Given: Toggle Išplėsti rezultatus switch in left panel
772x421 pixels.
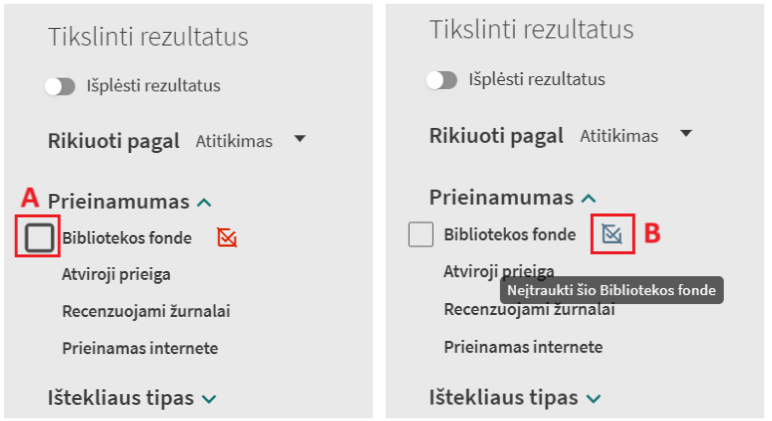Looking at the screenshot, I should [60, 87].
